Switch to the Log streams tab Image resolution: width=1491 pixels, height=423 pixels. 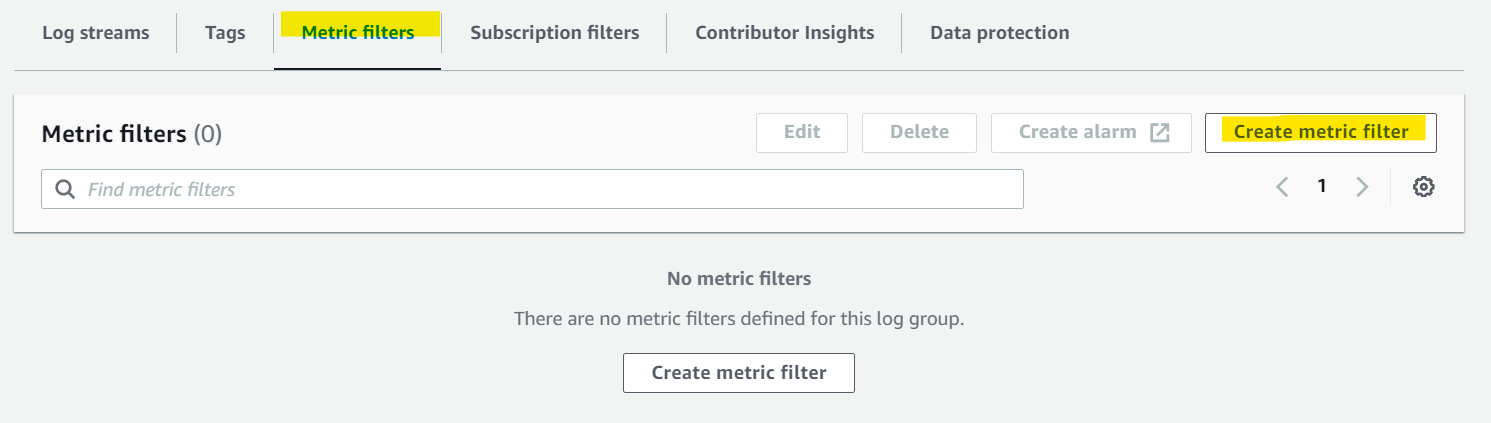(x=96, y=33)
